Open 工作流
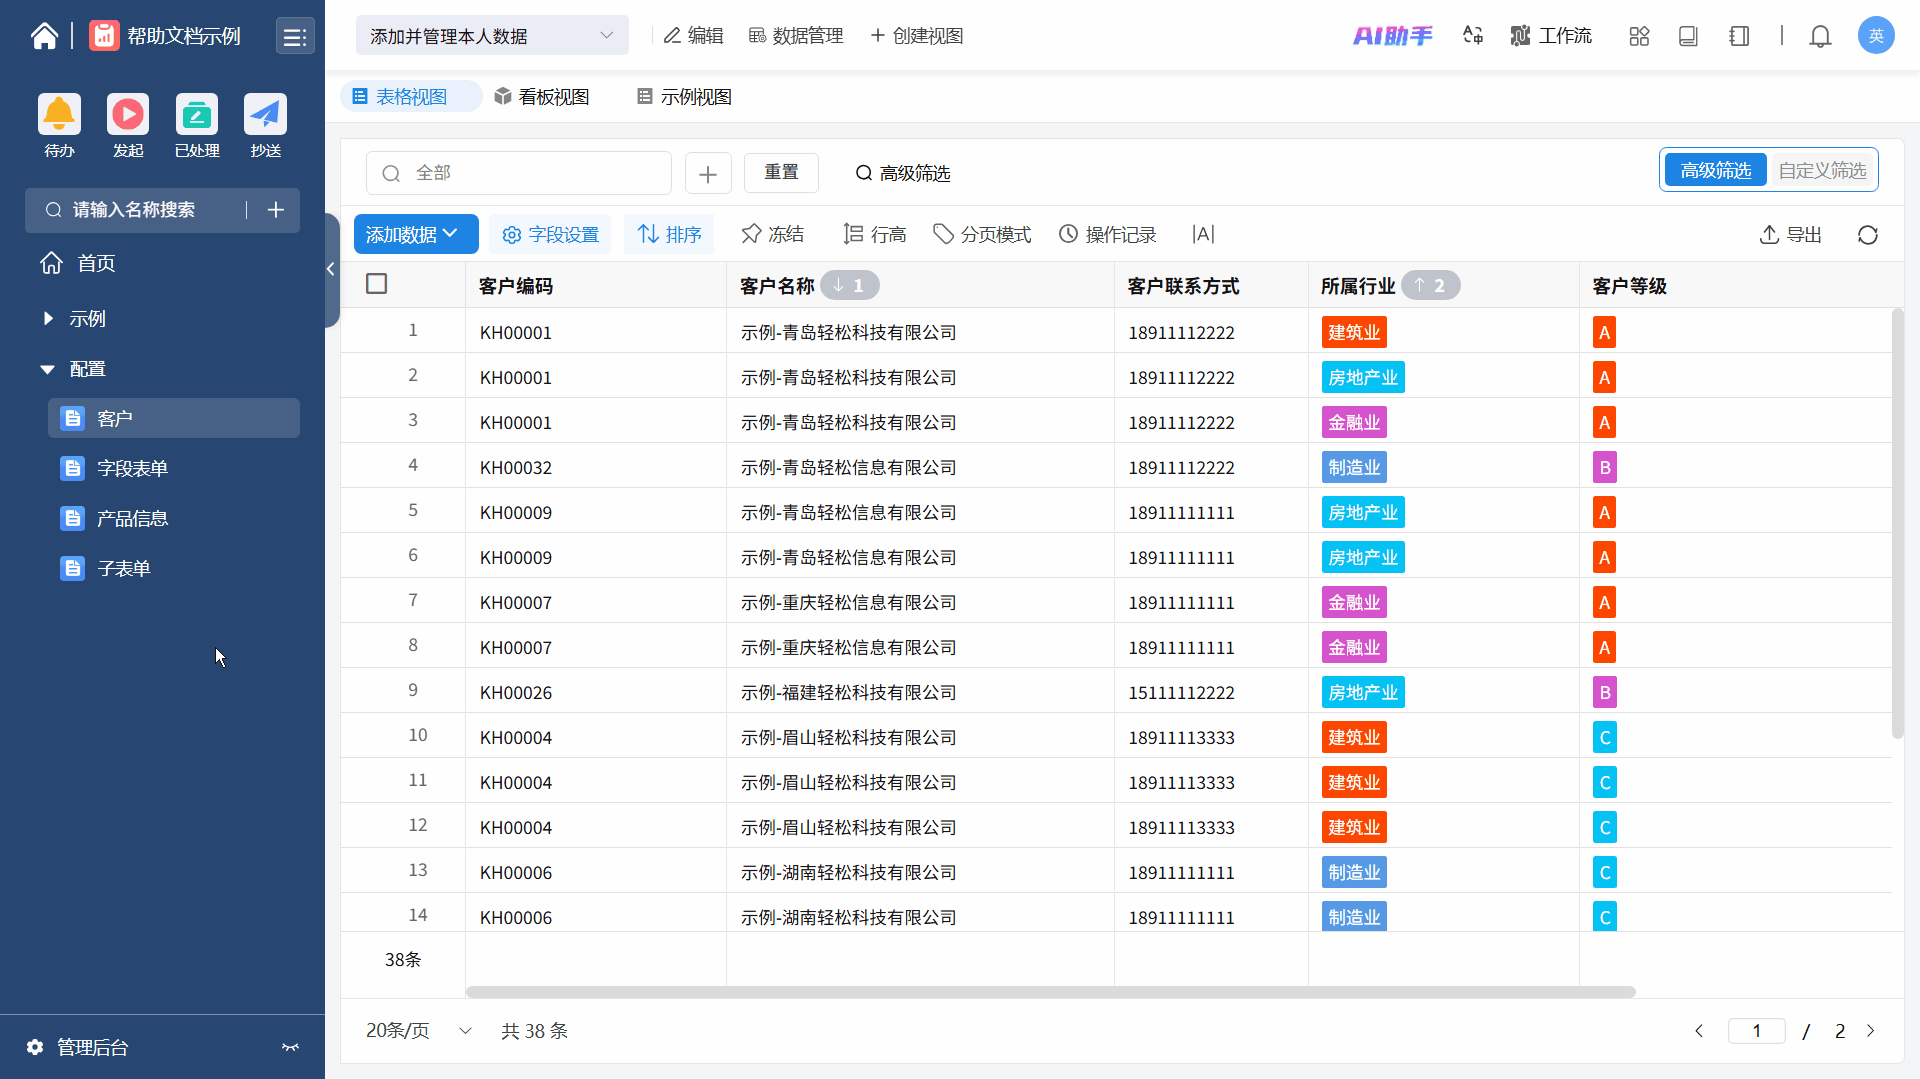This screenshot has width=1920, height=1079. pos(1551,36)
